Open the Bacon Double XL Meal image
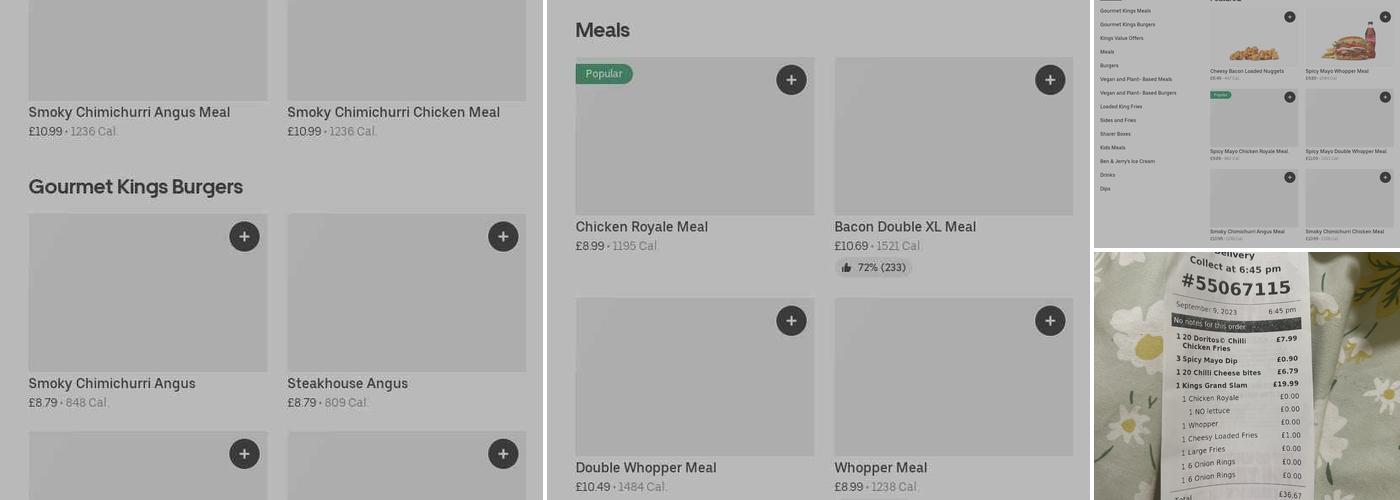The image size is (1400, 500). pos(953,136)
